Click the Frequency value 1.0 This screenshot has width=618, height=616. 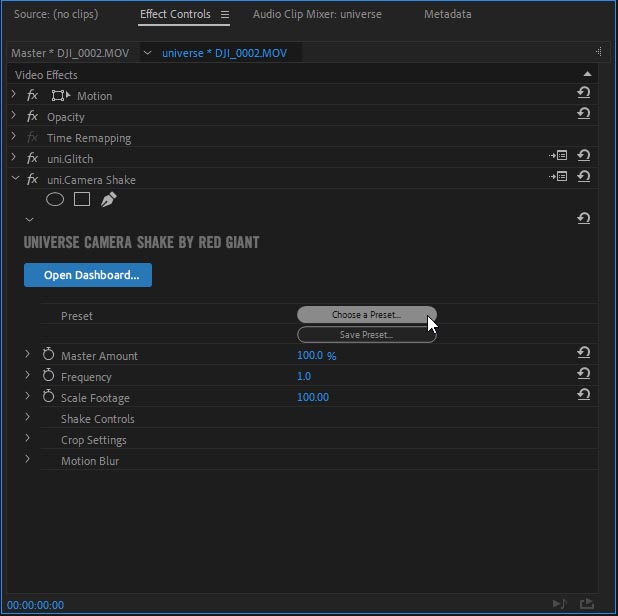point(303,376)
